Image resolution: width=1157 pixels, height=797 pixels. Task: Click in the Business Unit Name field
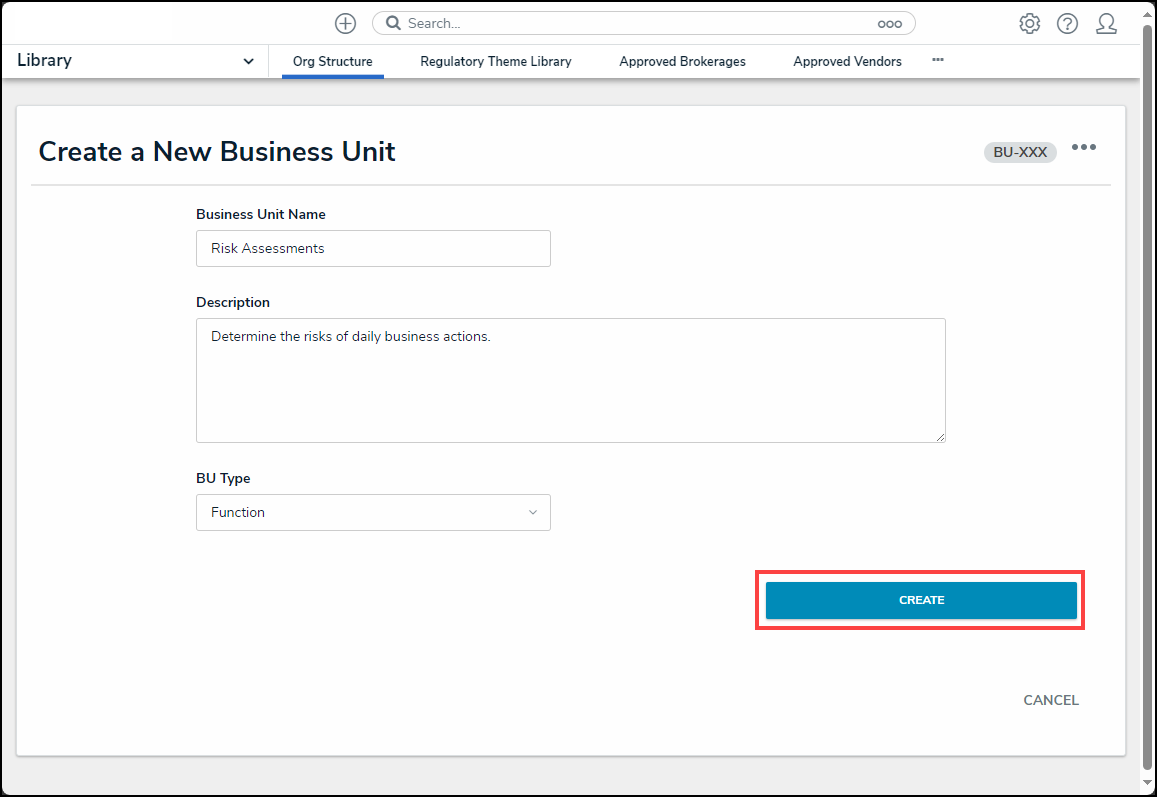point(373,249)
